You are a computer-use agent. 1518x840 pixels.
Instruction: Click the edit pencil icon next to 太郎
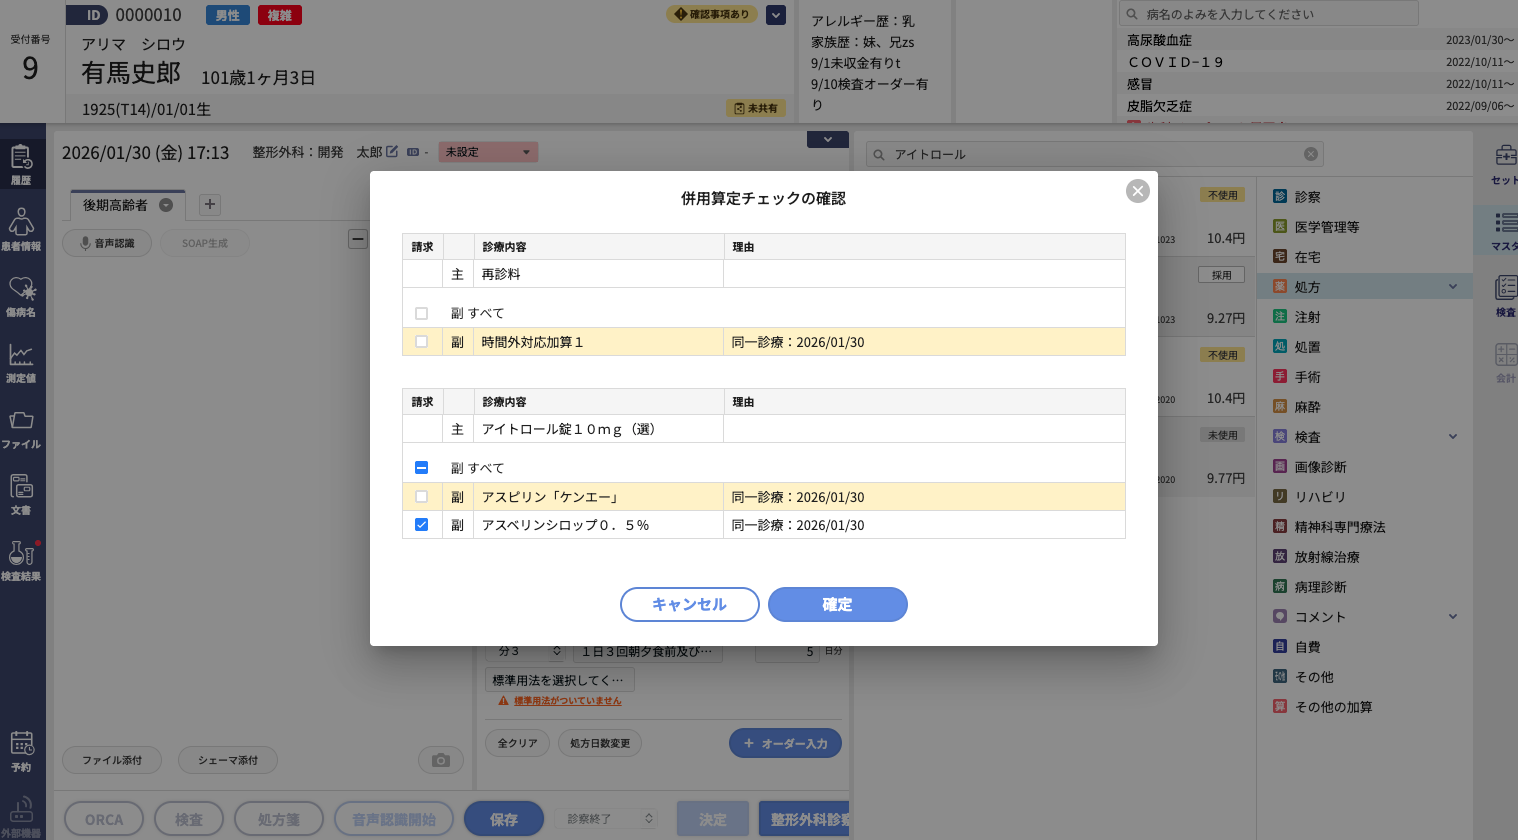pyautogui.click(x=392, y=152)
